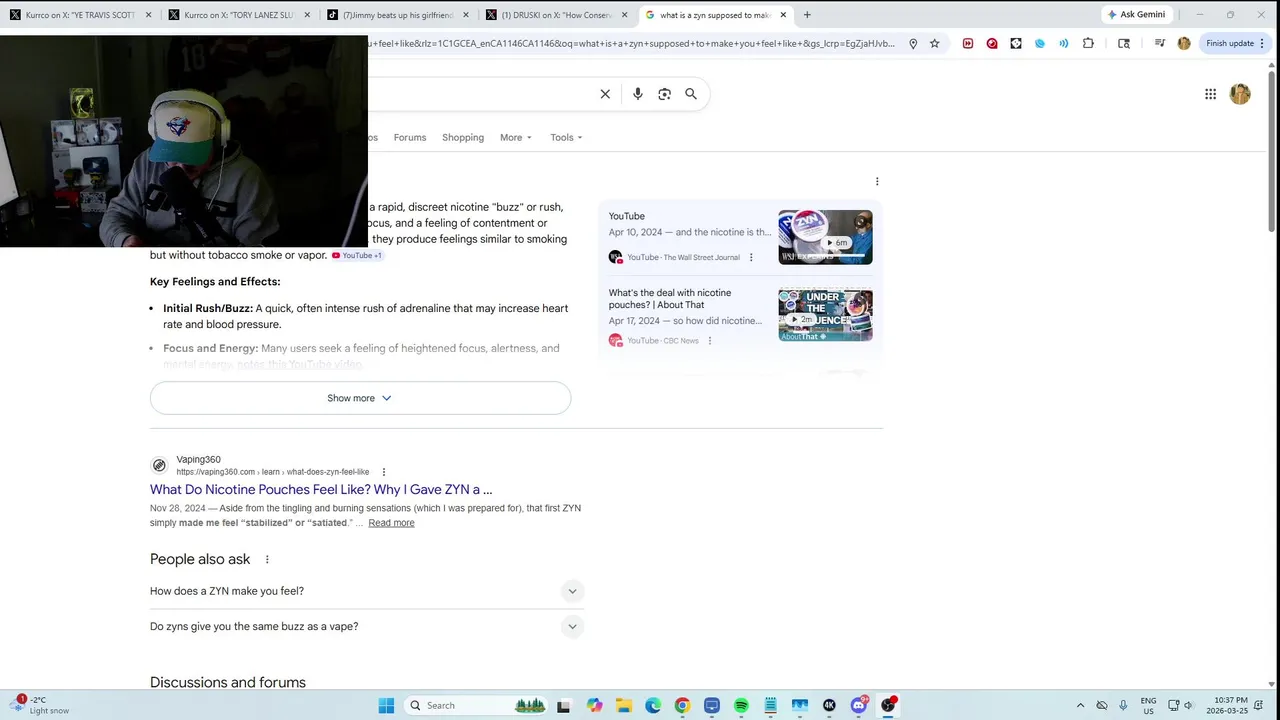
Task: Close the active Google search tab
Action: [x=783, y=15]
